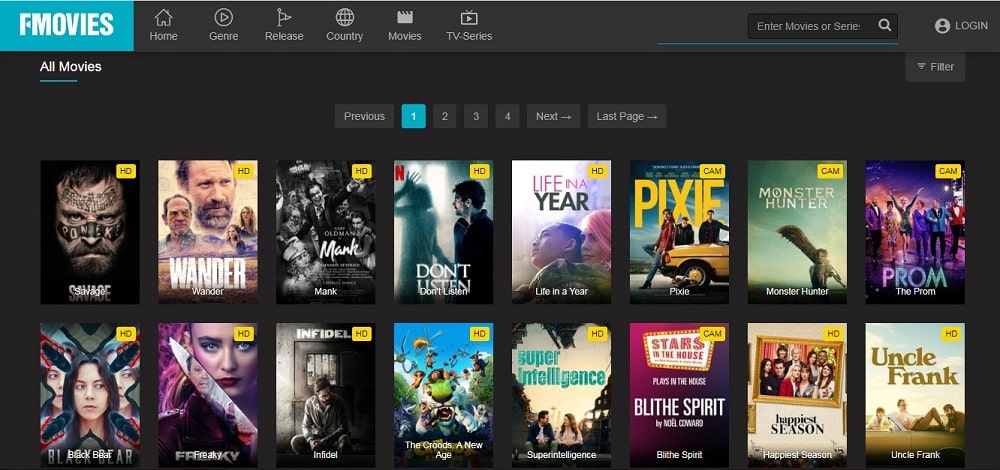Click the Home house icon

pyautogui.click(x=164, y=17)
